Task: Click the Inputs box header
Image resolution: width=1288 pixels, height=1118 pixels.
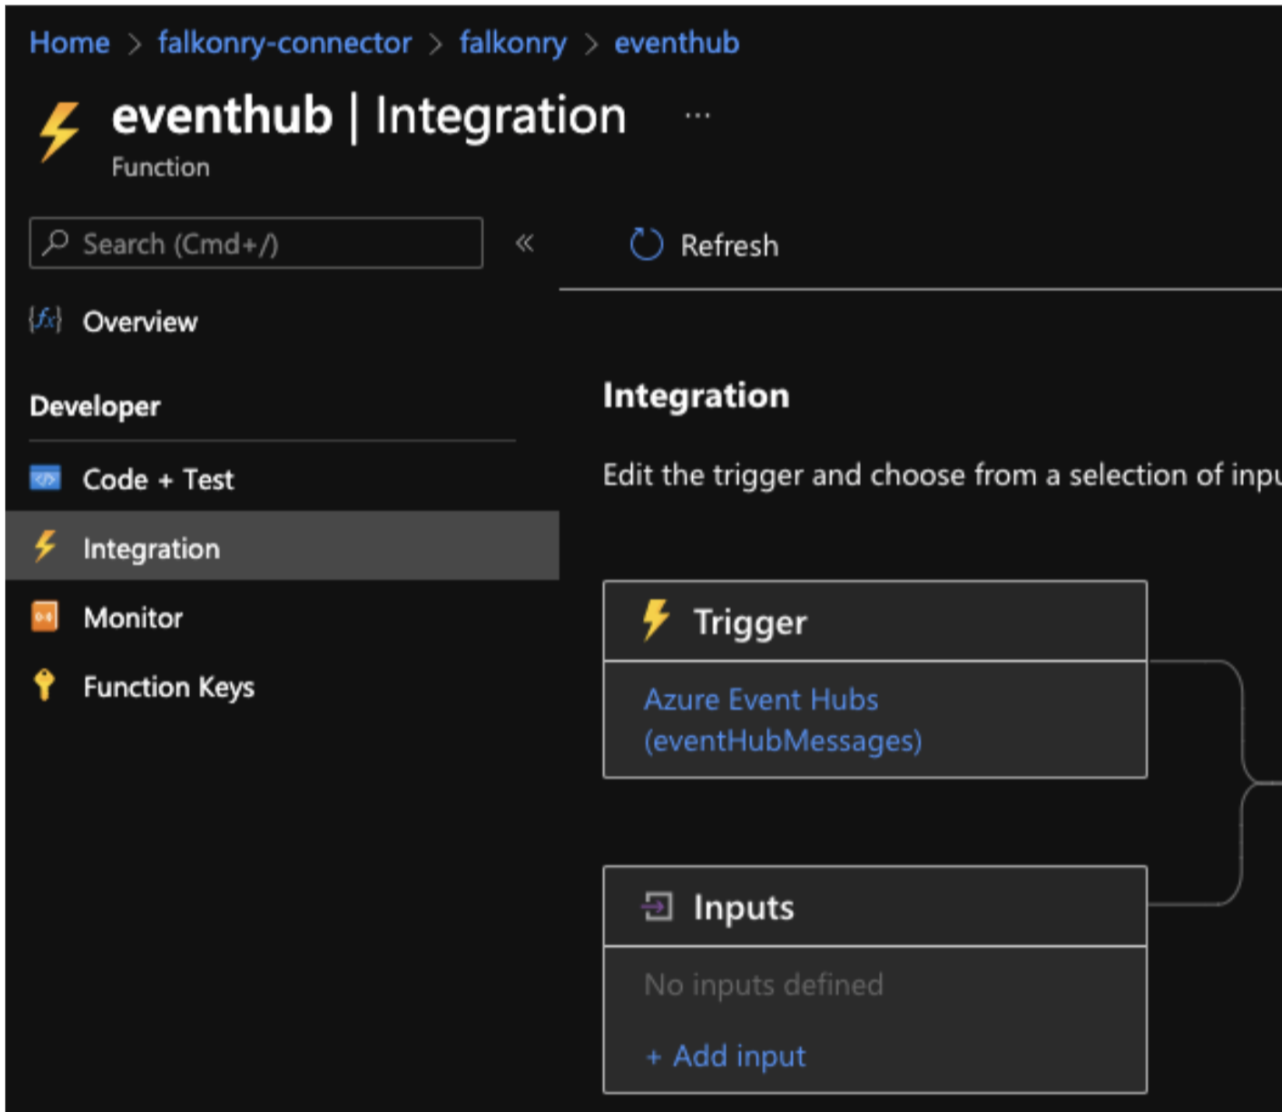Action: click(x=875, y=907)
